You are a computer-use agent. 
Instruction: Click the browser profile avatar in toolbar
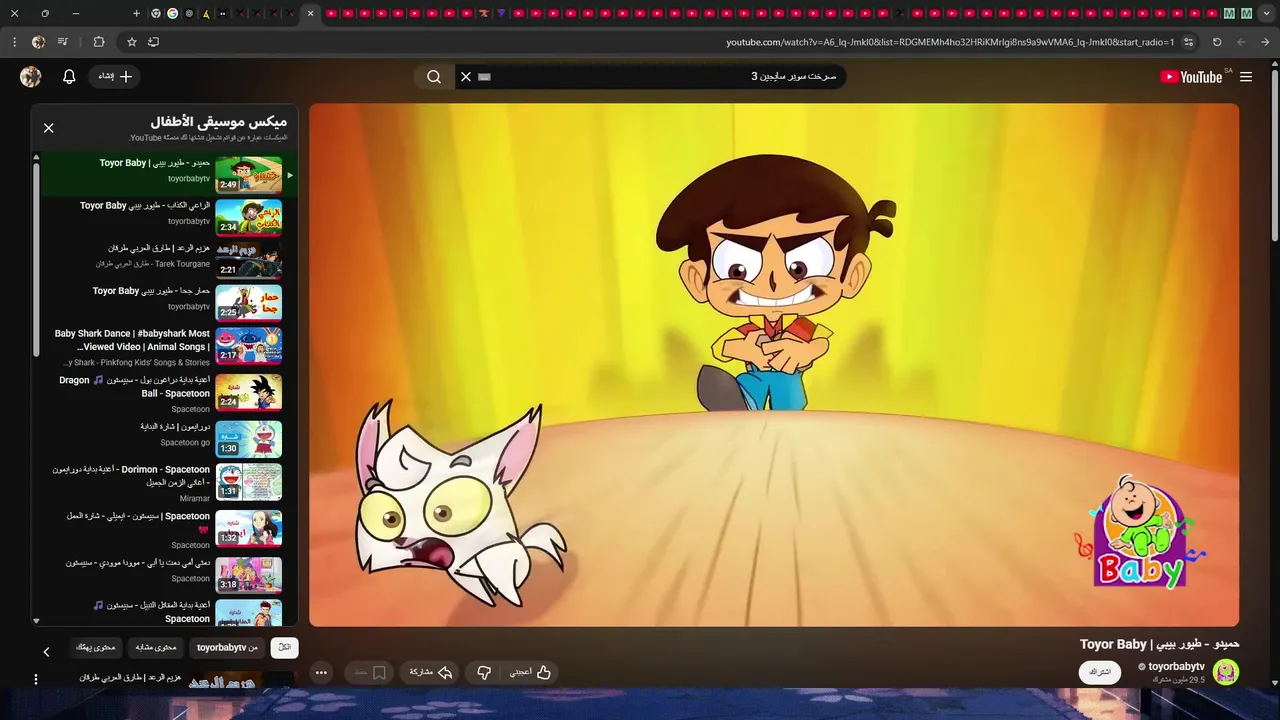click(x=38, y=42)
